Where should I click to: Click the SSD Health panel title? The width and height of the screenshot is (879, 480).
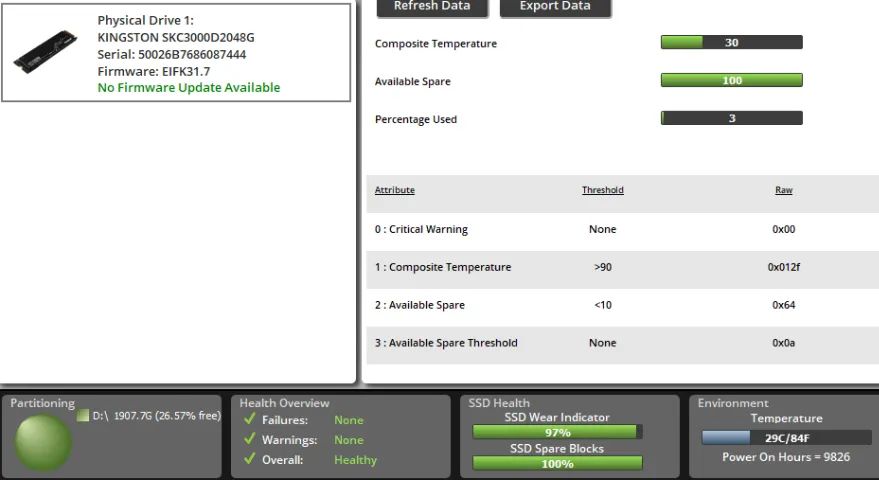pyautogui.click(x=499, y=403)
